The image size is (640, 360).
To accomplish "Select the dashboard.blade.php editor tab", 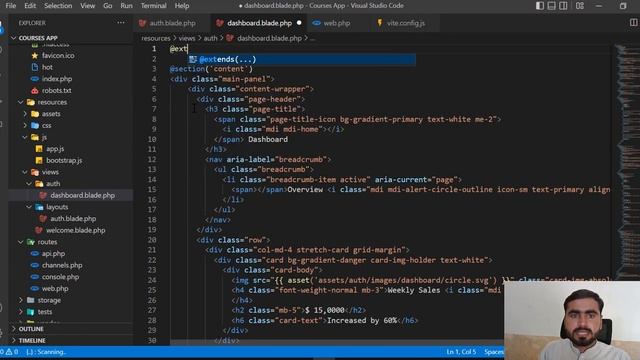I will coord(259,23).
